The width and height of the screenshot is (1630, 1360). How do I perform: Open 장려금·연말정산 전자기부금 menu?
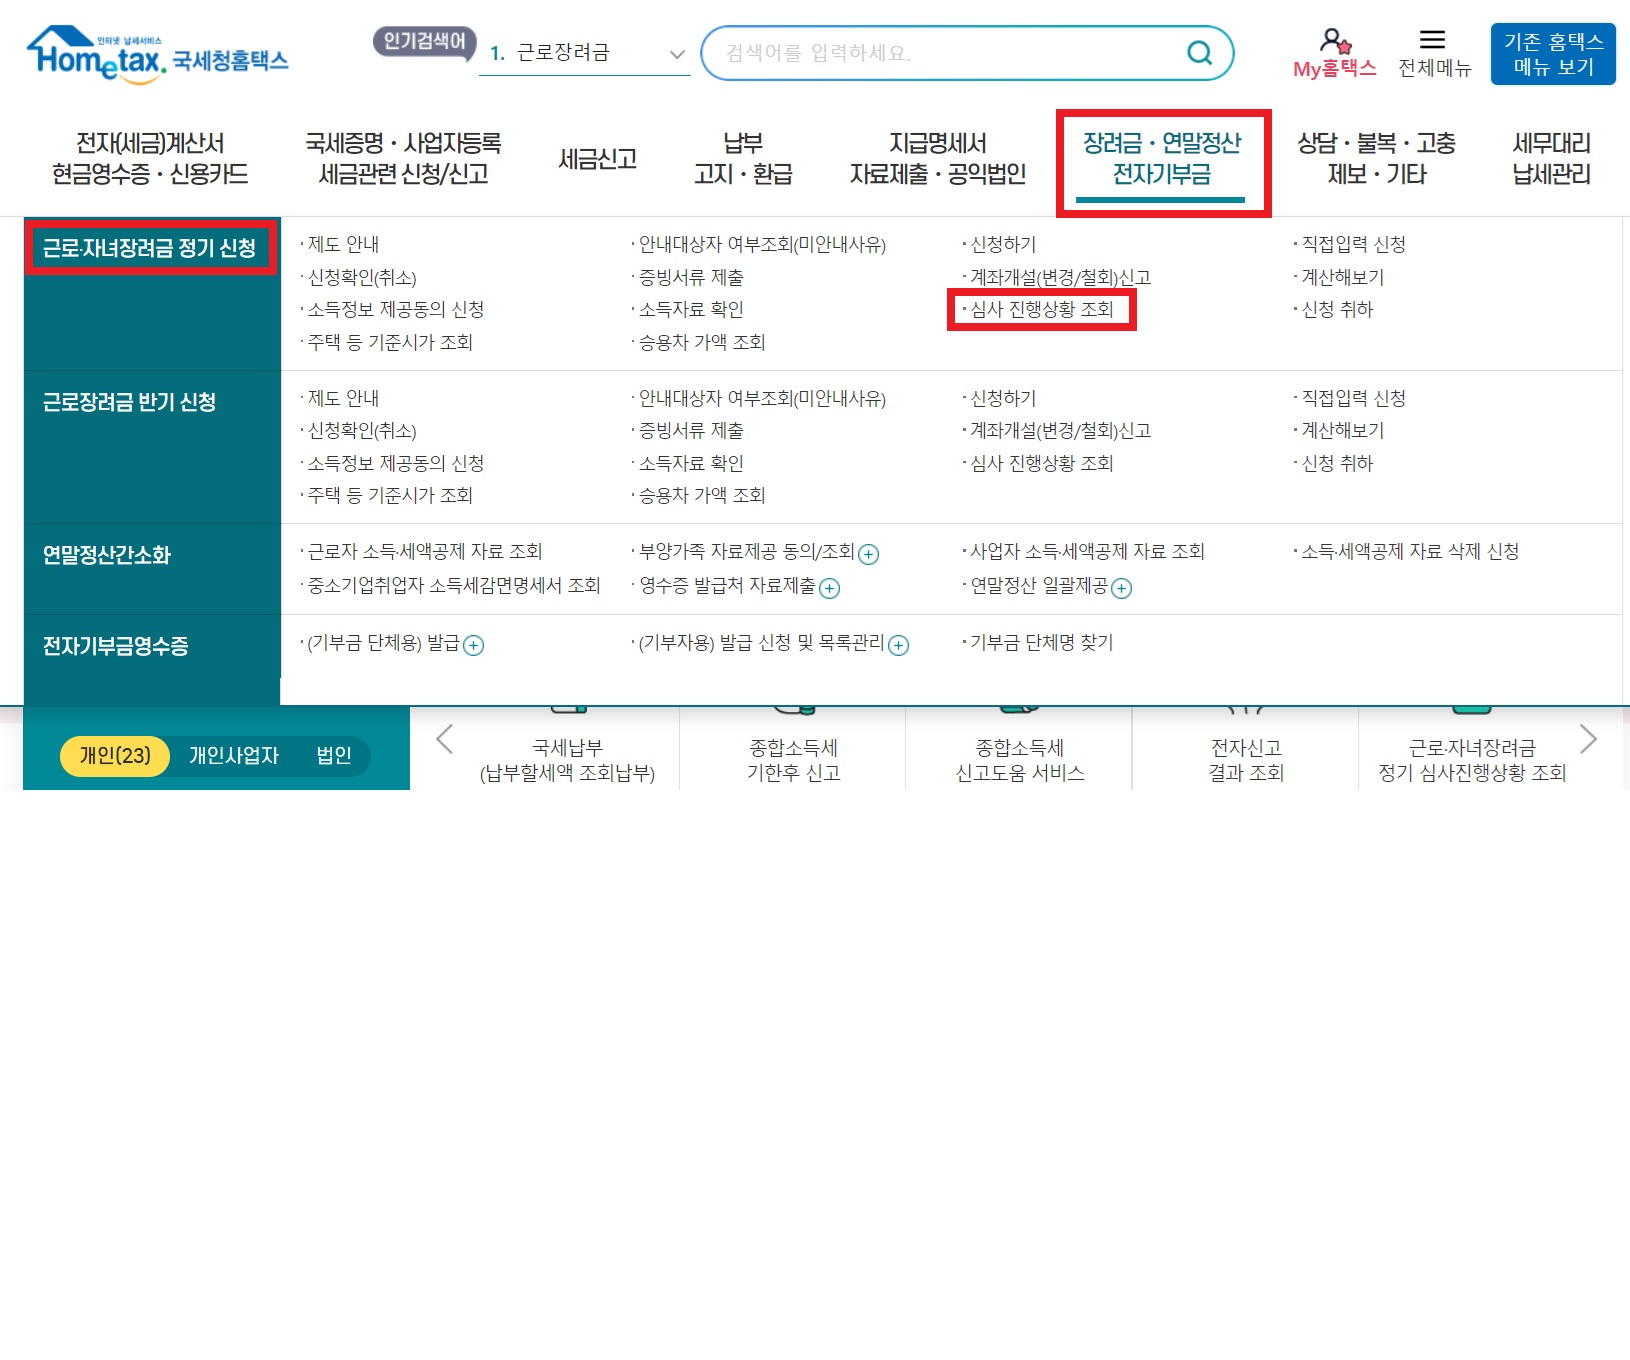pyautogui.click(x=1161, y=159)
